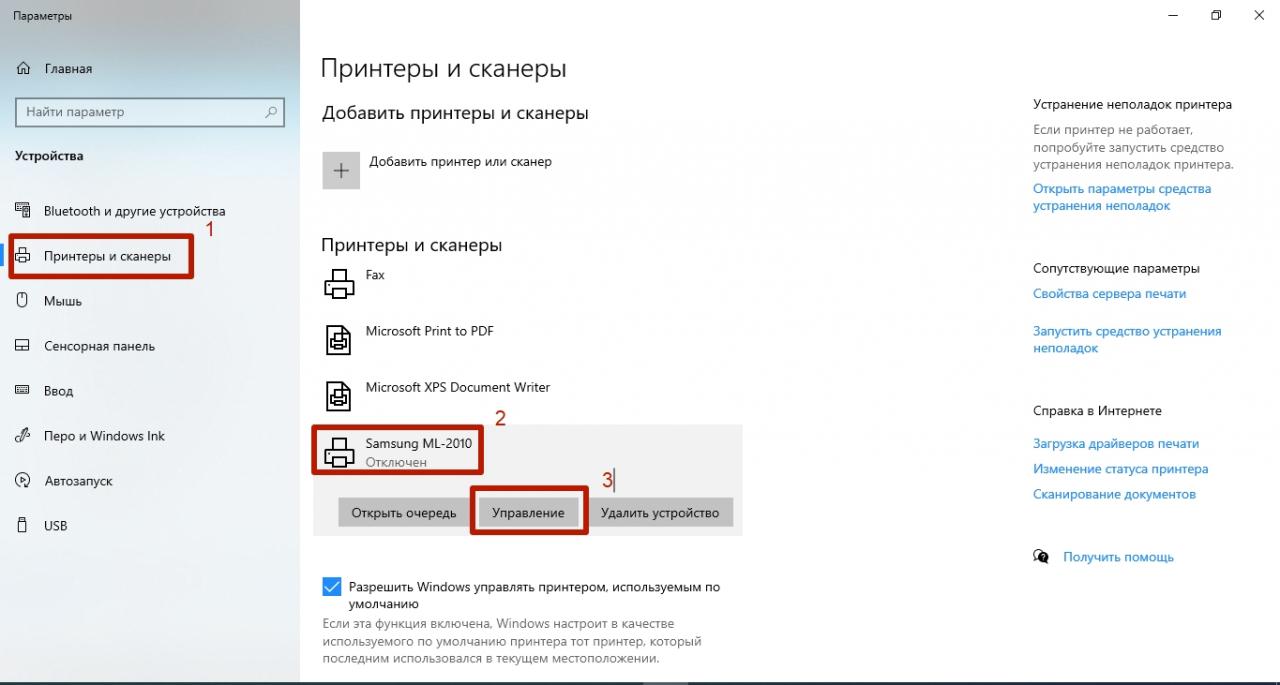The width and height of the screenshot is (1280, 685).
Task: Click the Fax printer icon
Action: tap(340, 284)
